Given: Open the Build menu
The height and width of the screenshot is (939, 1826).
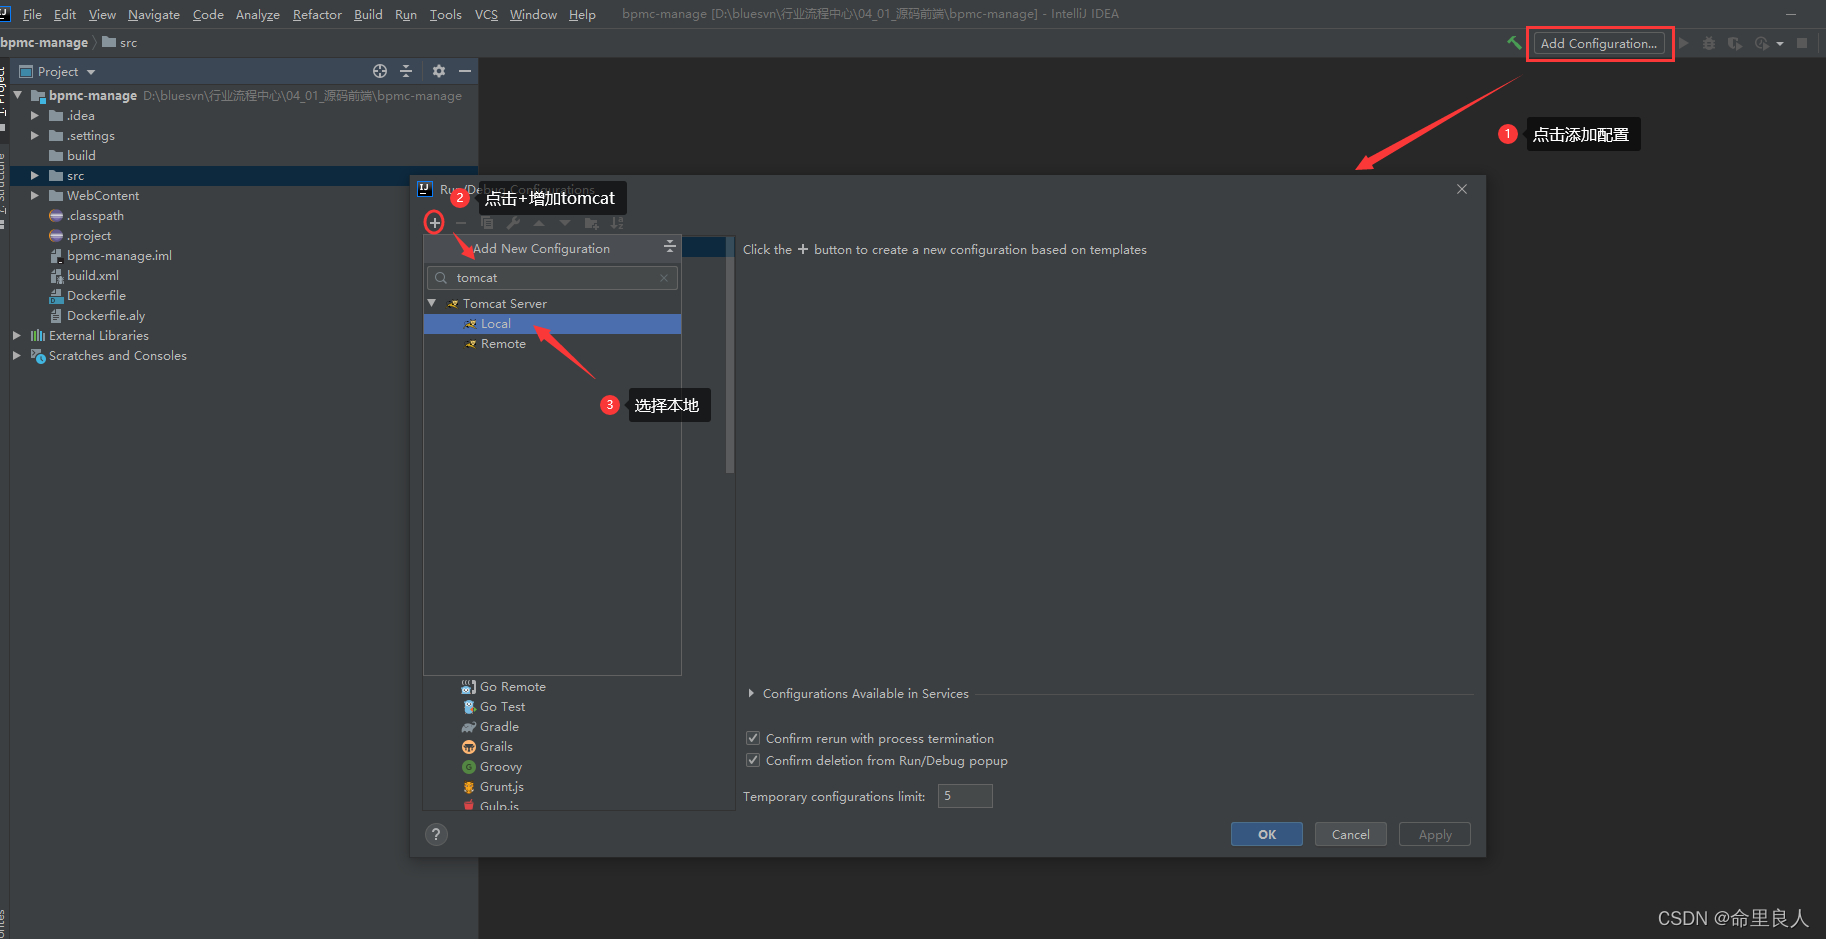Looking at the screenshot, I should 368,14.
